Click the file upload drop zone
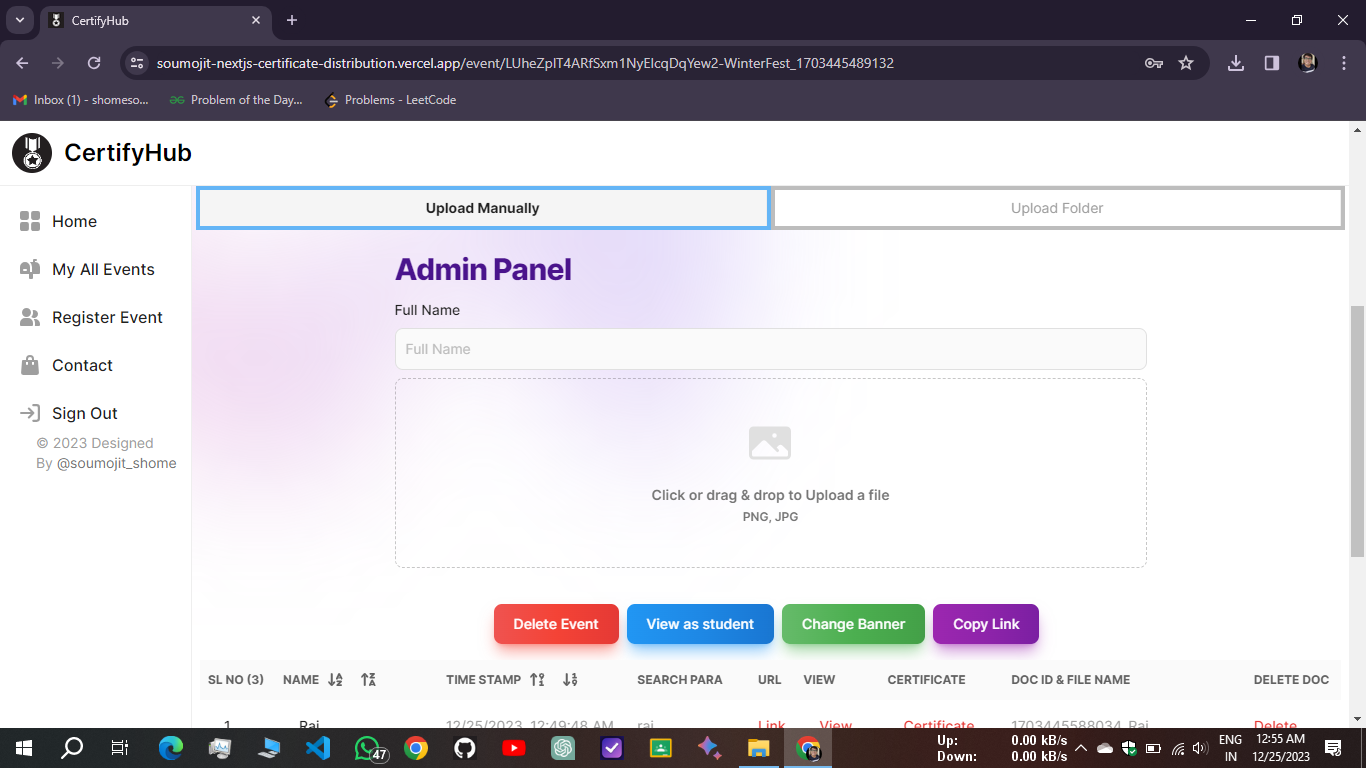Image resolution: width=1366 pixels, height=768 pixels. (771, 473)
